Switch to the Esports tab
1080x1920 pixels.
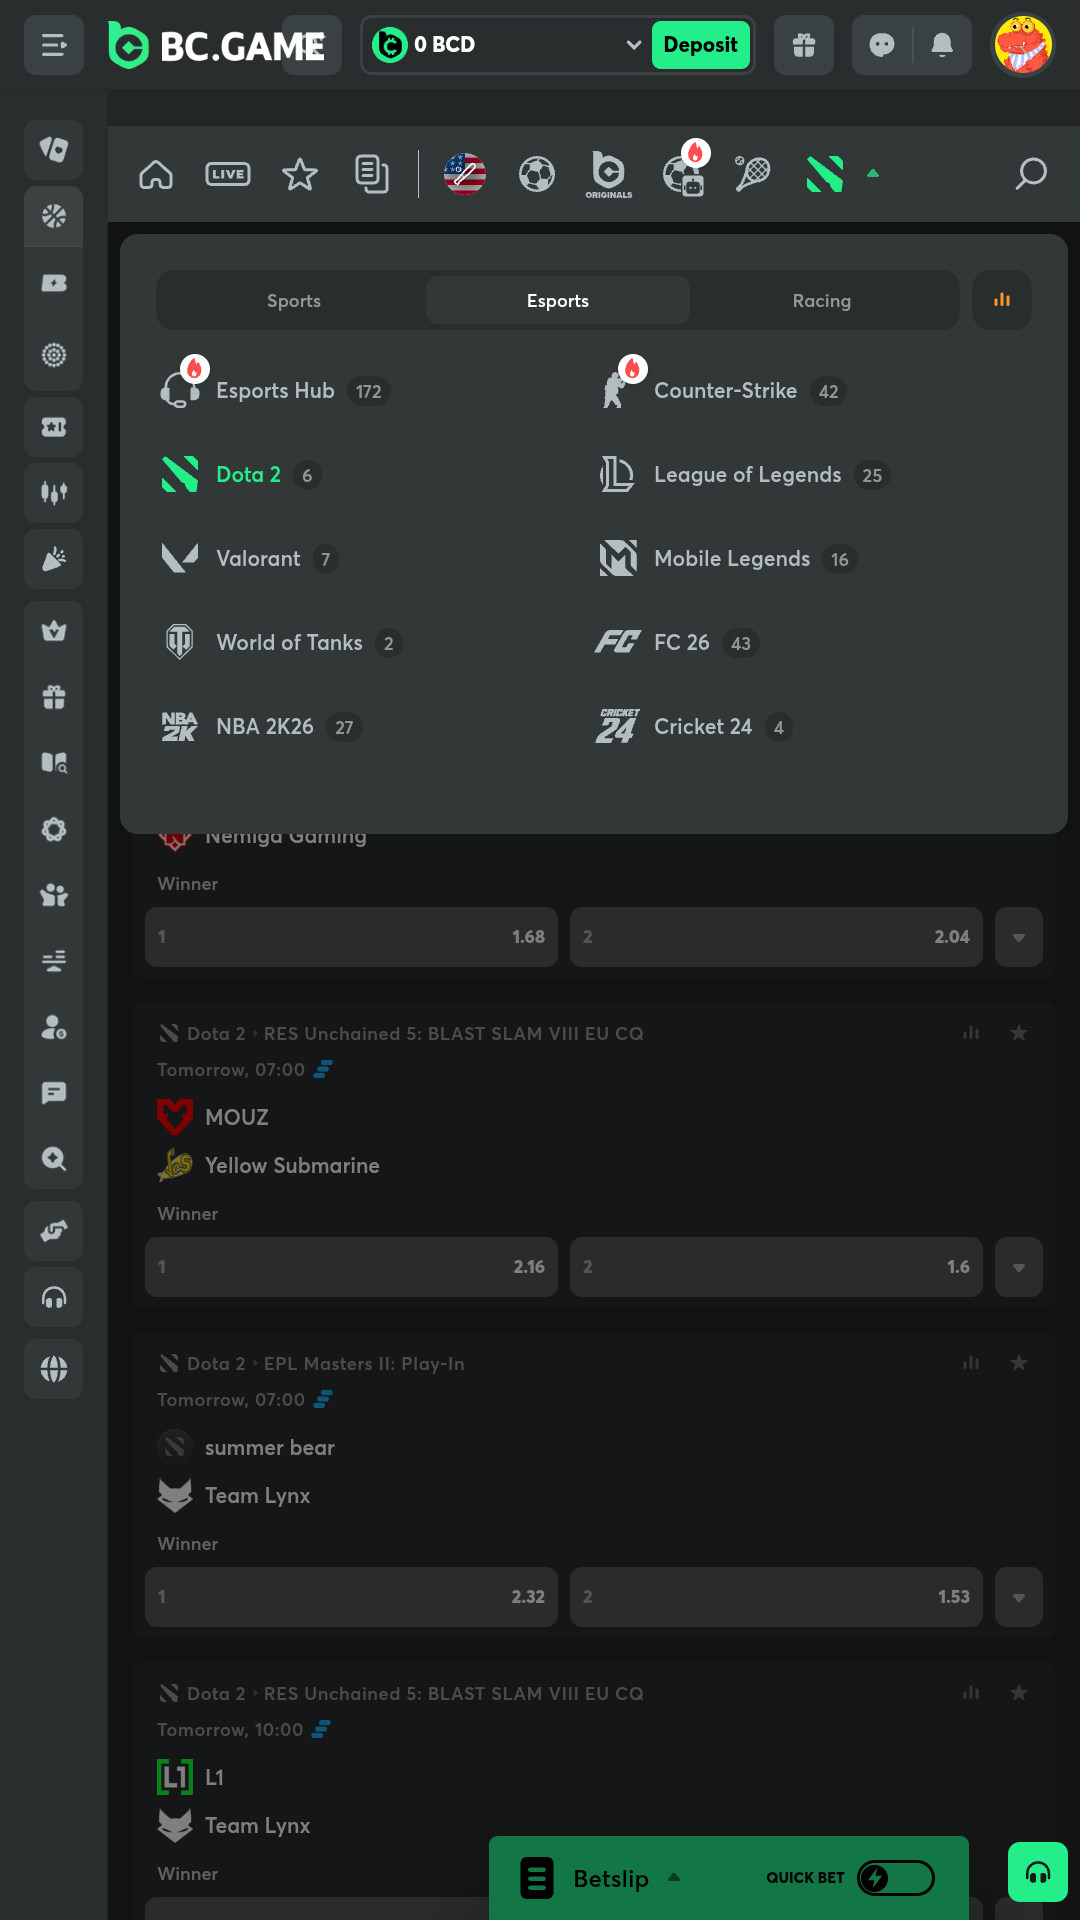coord(558,301)
